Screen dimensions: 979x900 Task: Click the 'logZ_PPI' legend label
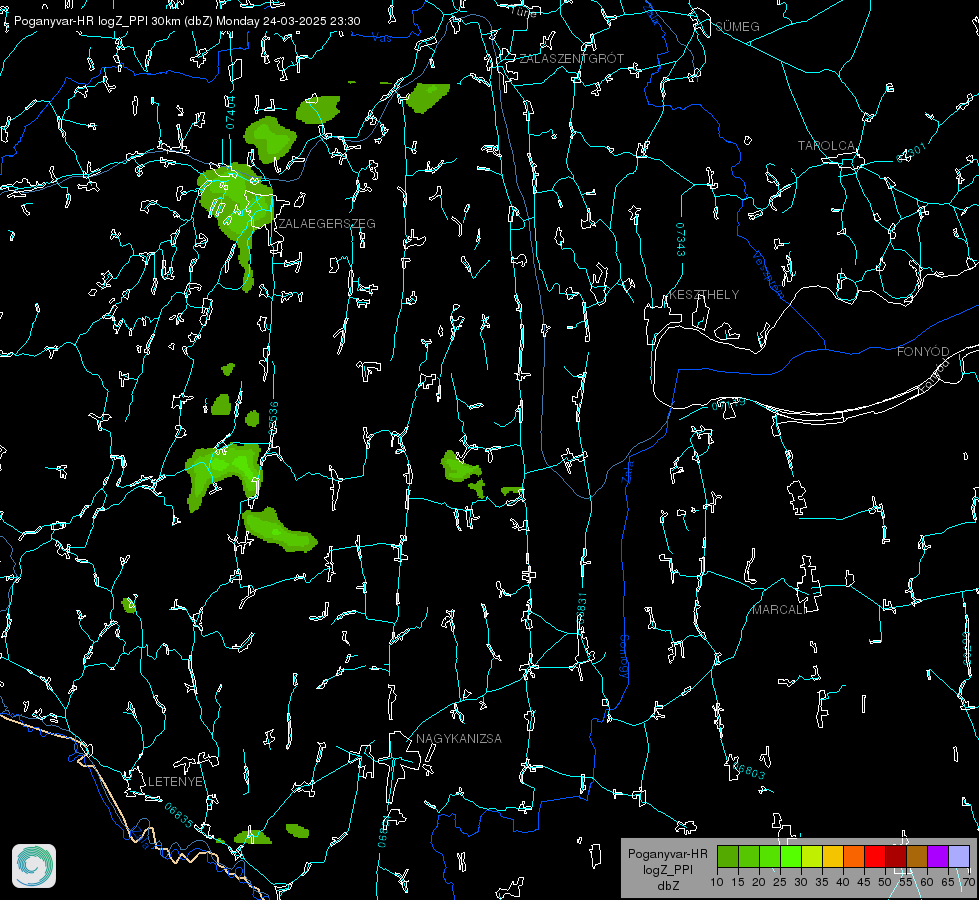667,869
